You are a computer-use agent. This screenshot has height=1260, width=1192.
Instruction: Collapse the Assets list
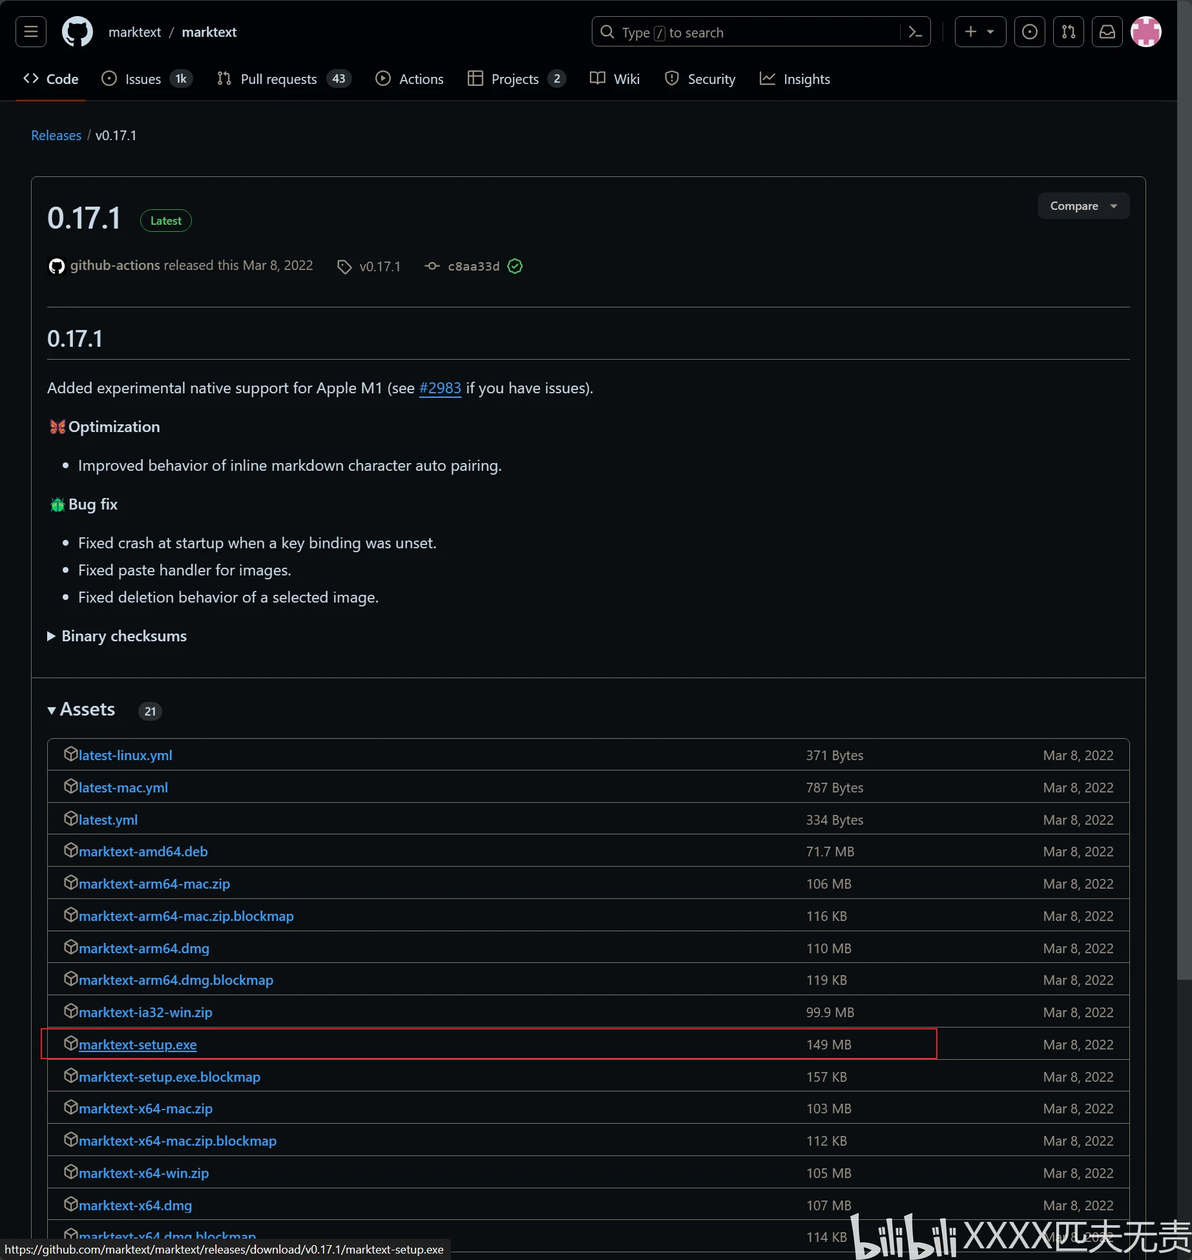click(81, 709)
